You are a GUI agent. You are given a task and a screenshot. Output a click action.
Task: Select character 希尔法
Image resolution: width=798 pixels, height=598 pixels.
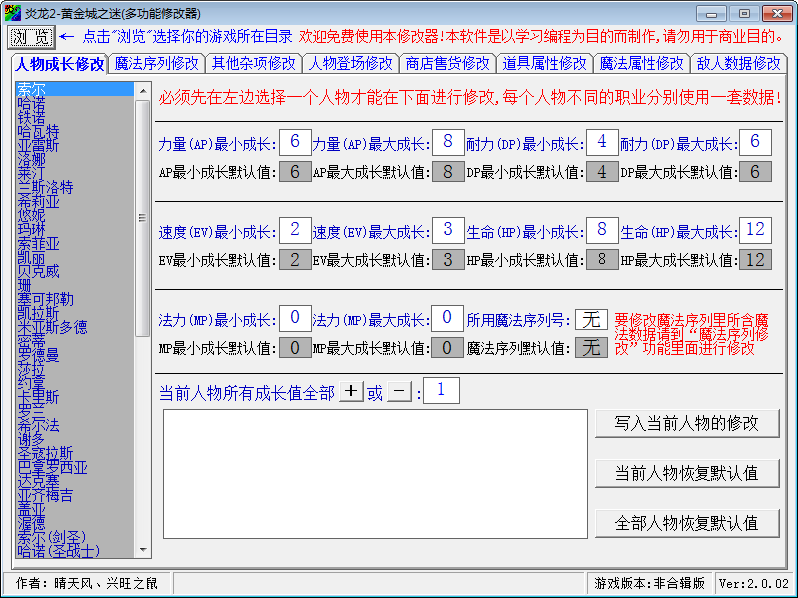[75, 425]
